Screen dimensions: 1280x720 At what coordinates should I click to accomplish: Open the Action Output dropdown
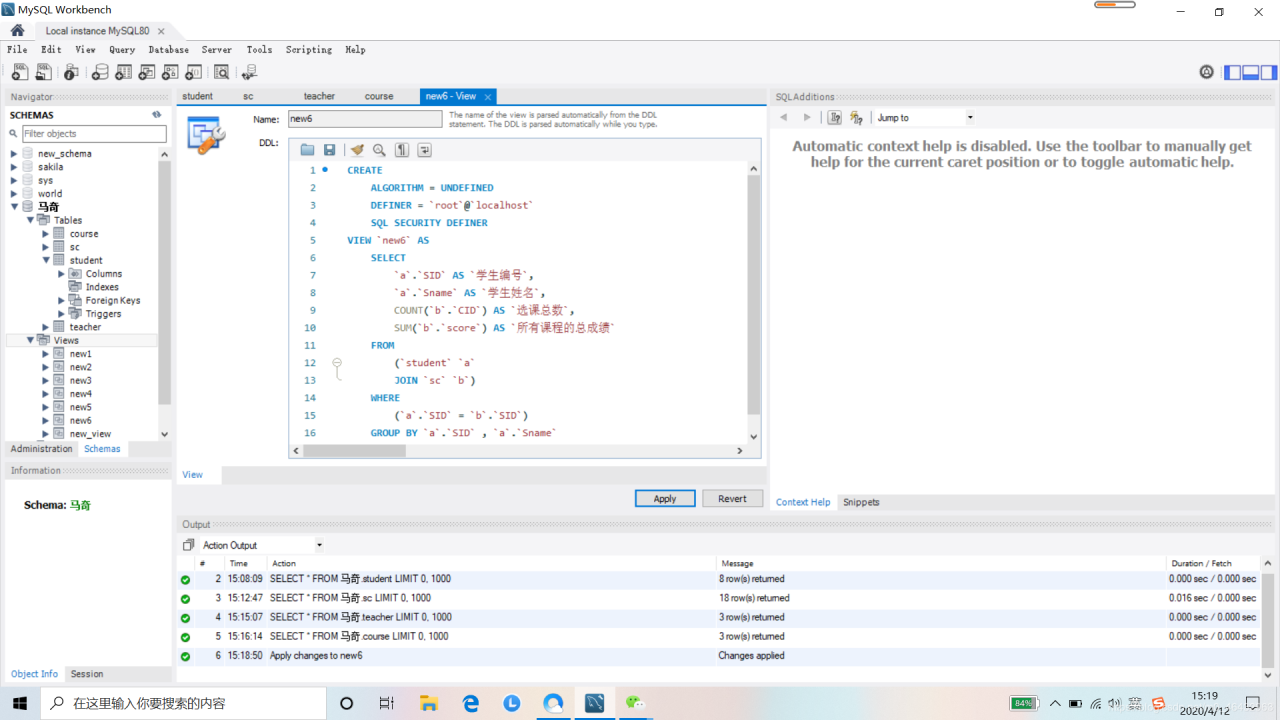click(x=262, y=545)
